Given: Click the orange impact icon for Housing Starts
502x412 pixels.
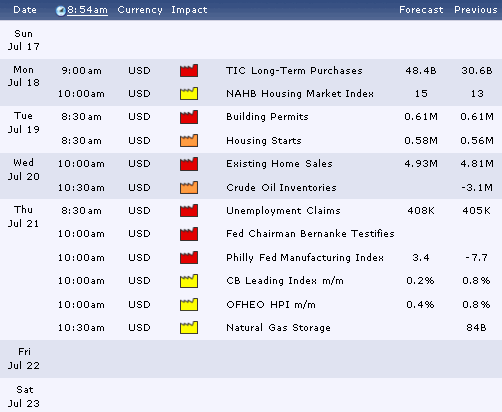Looking at the screenshot, I should coord(189,141).
